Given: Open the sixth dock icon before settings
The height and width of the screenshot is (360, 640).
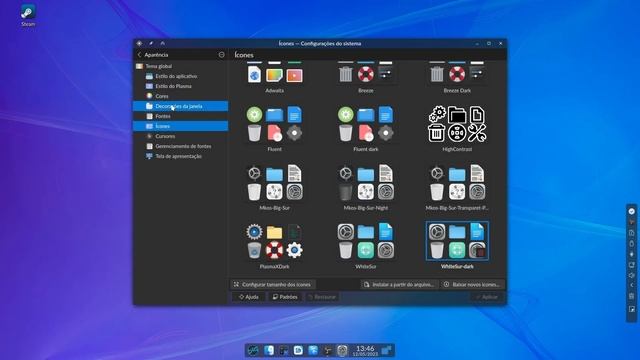Looking at the screenshot, I should click(x=328, y=350).
